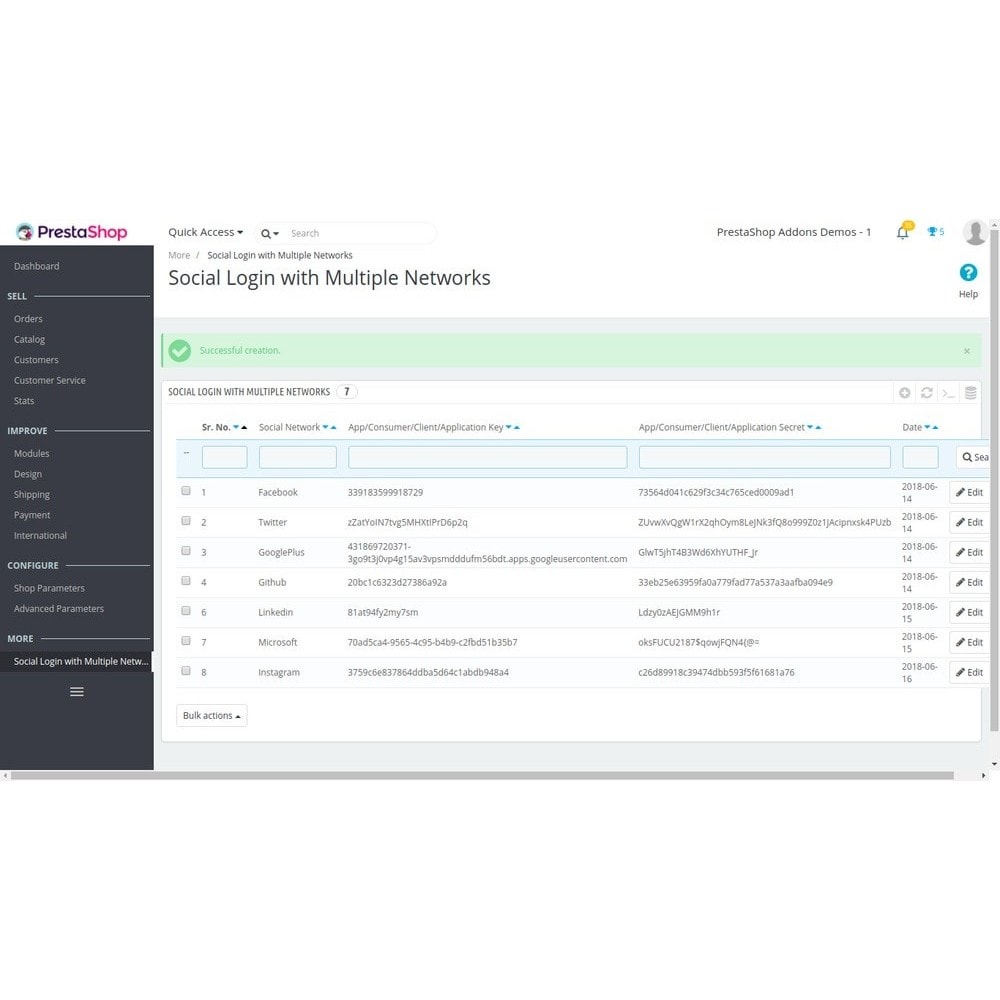Click the vertical page scrollbar

coord(994,482)
